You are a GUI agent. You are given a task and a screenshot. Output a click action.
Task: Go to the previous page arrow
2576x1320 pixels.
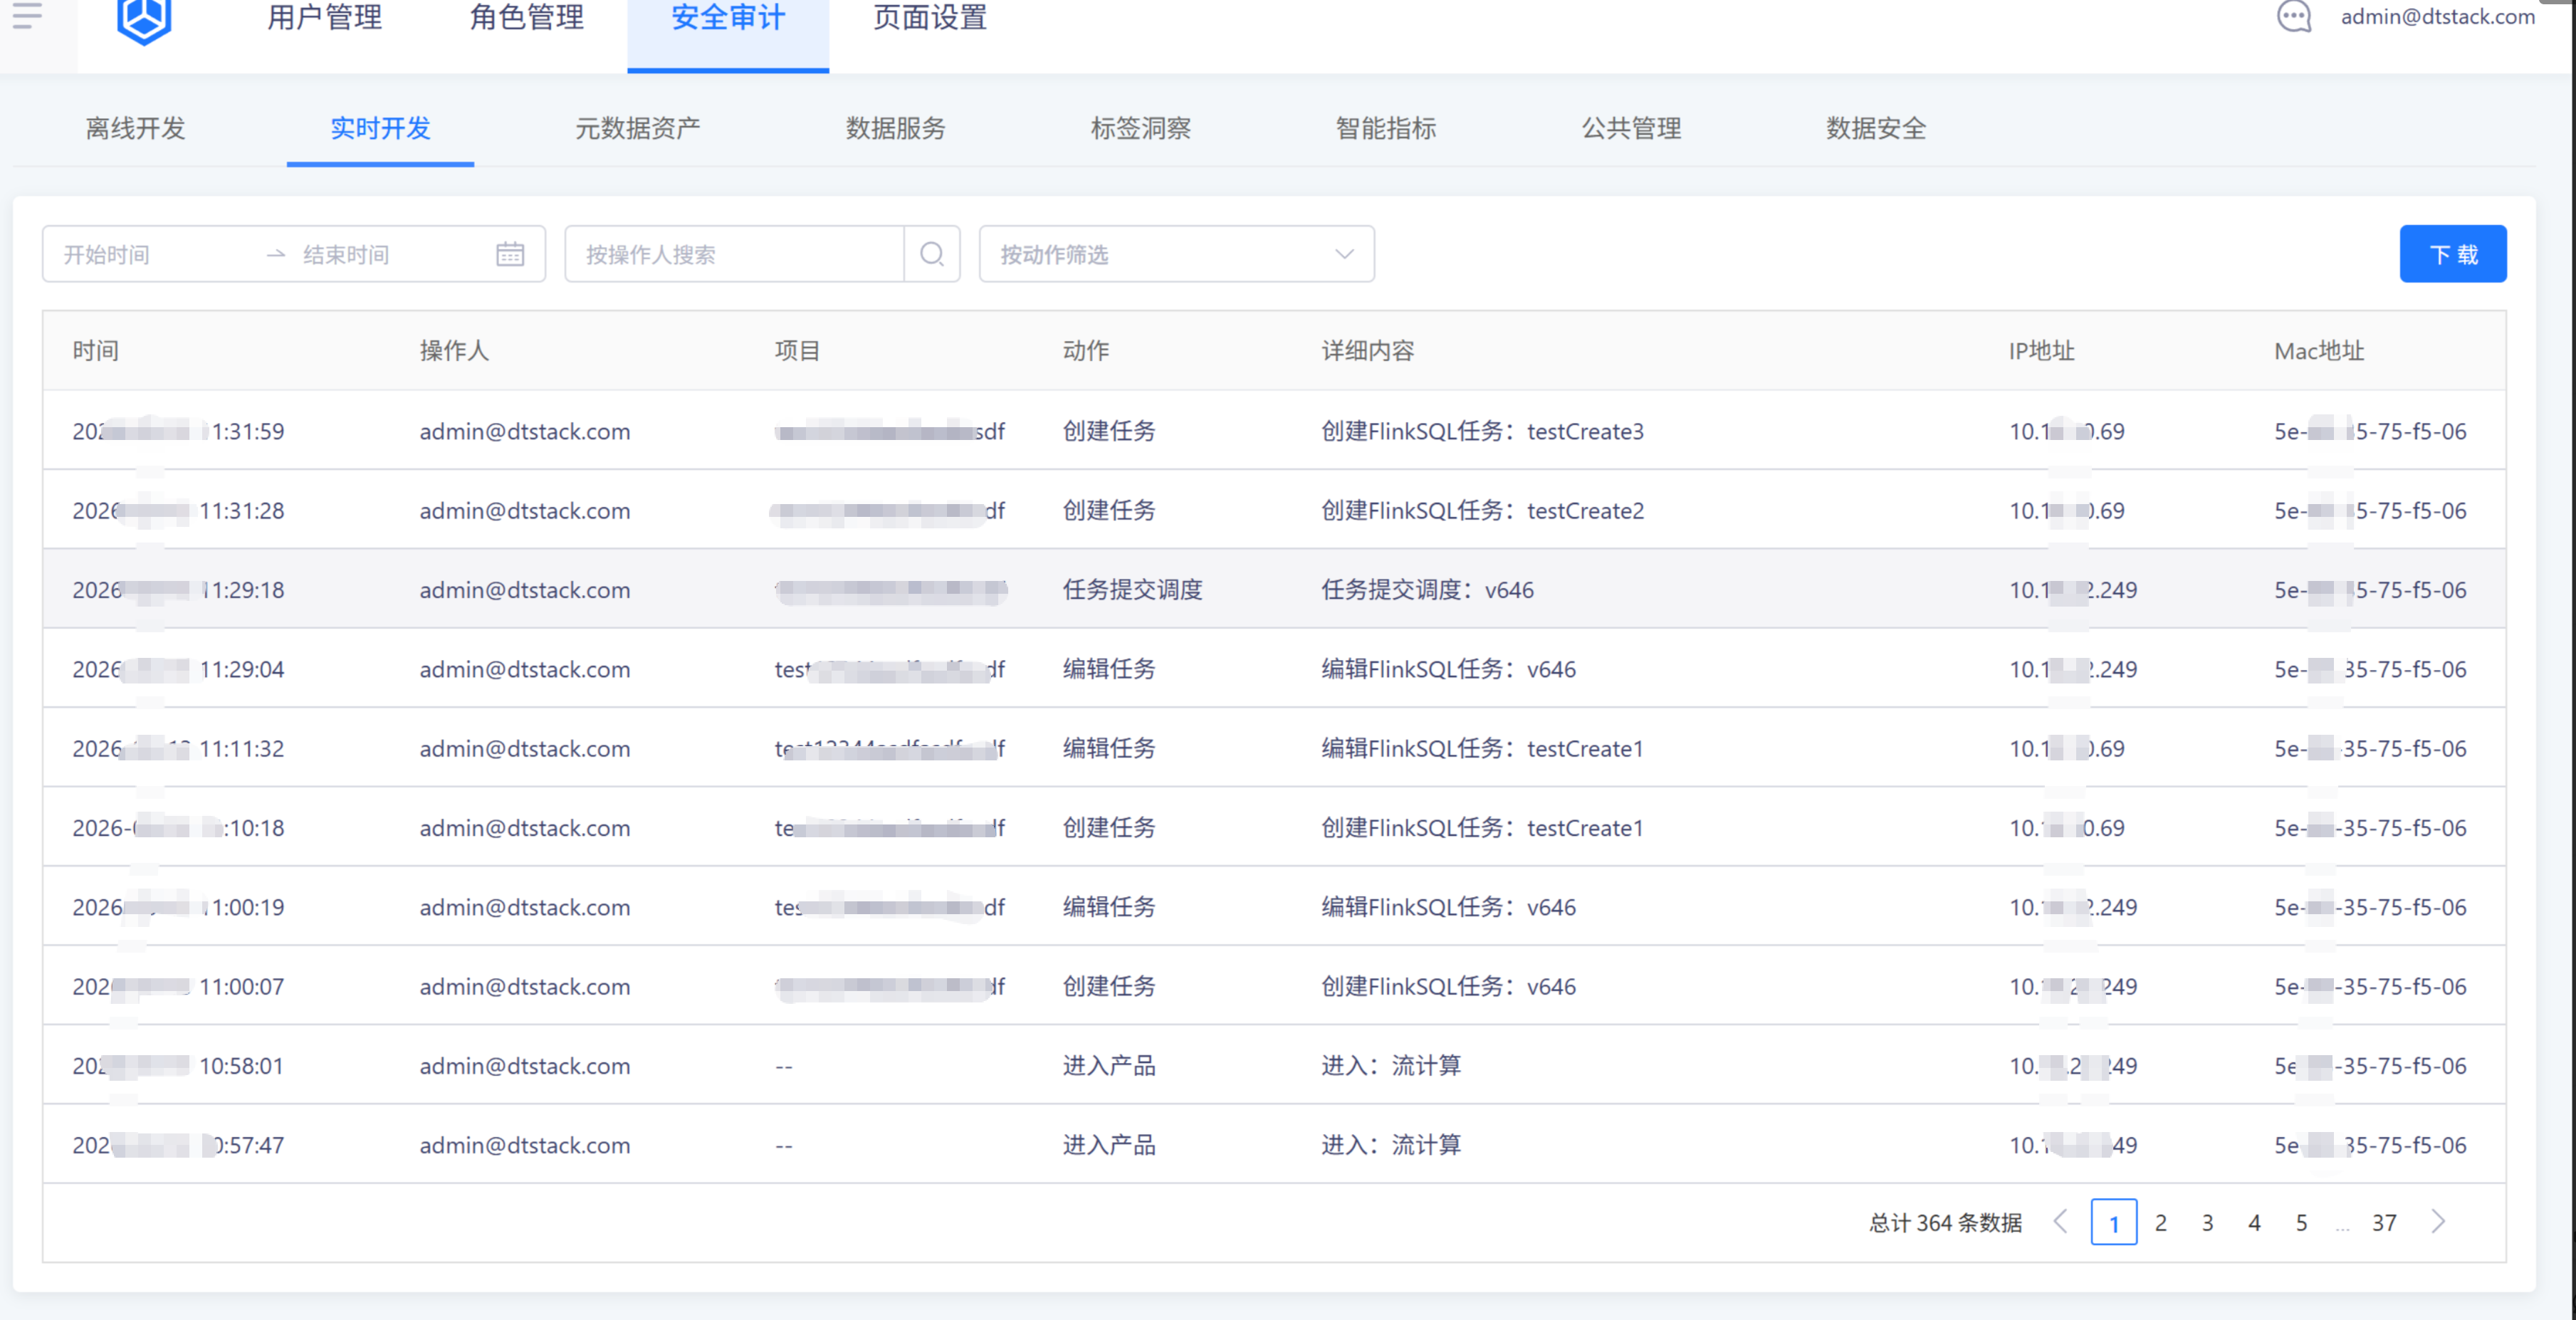pos(2060,1221)
